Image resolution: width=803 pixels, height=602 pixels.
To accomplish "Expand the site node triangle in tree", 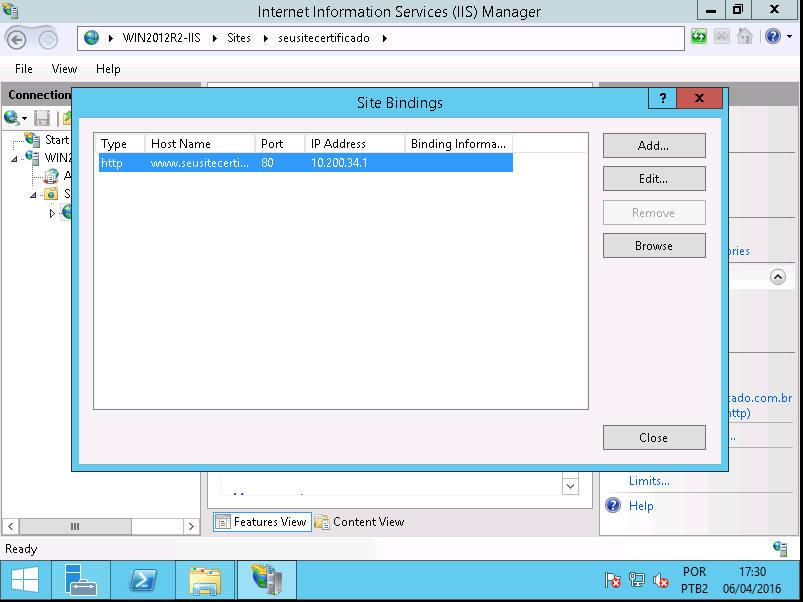I will [x=52, y=213].
